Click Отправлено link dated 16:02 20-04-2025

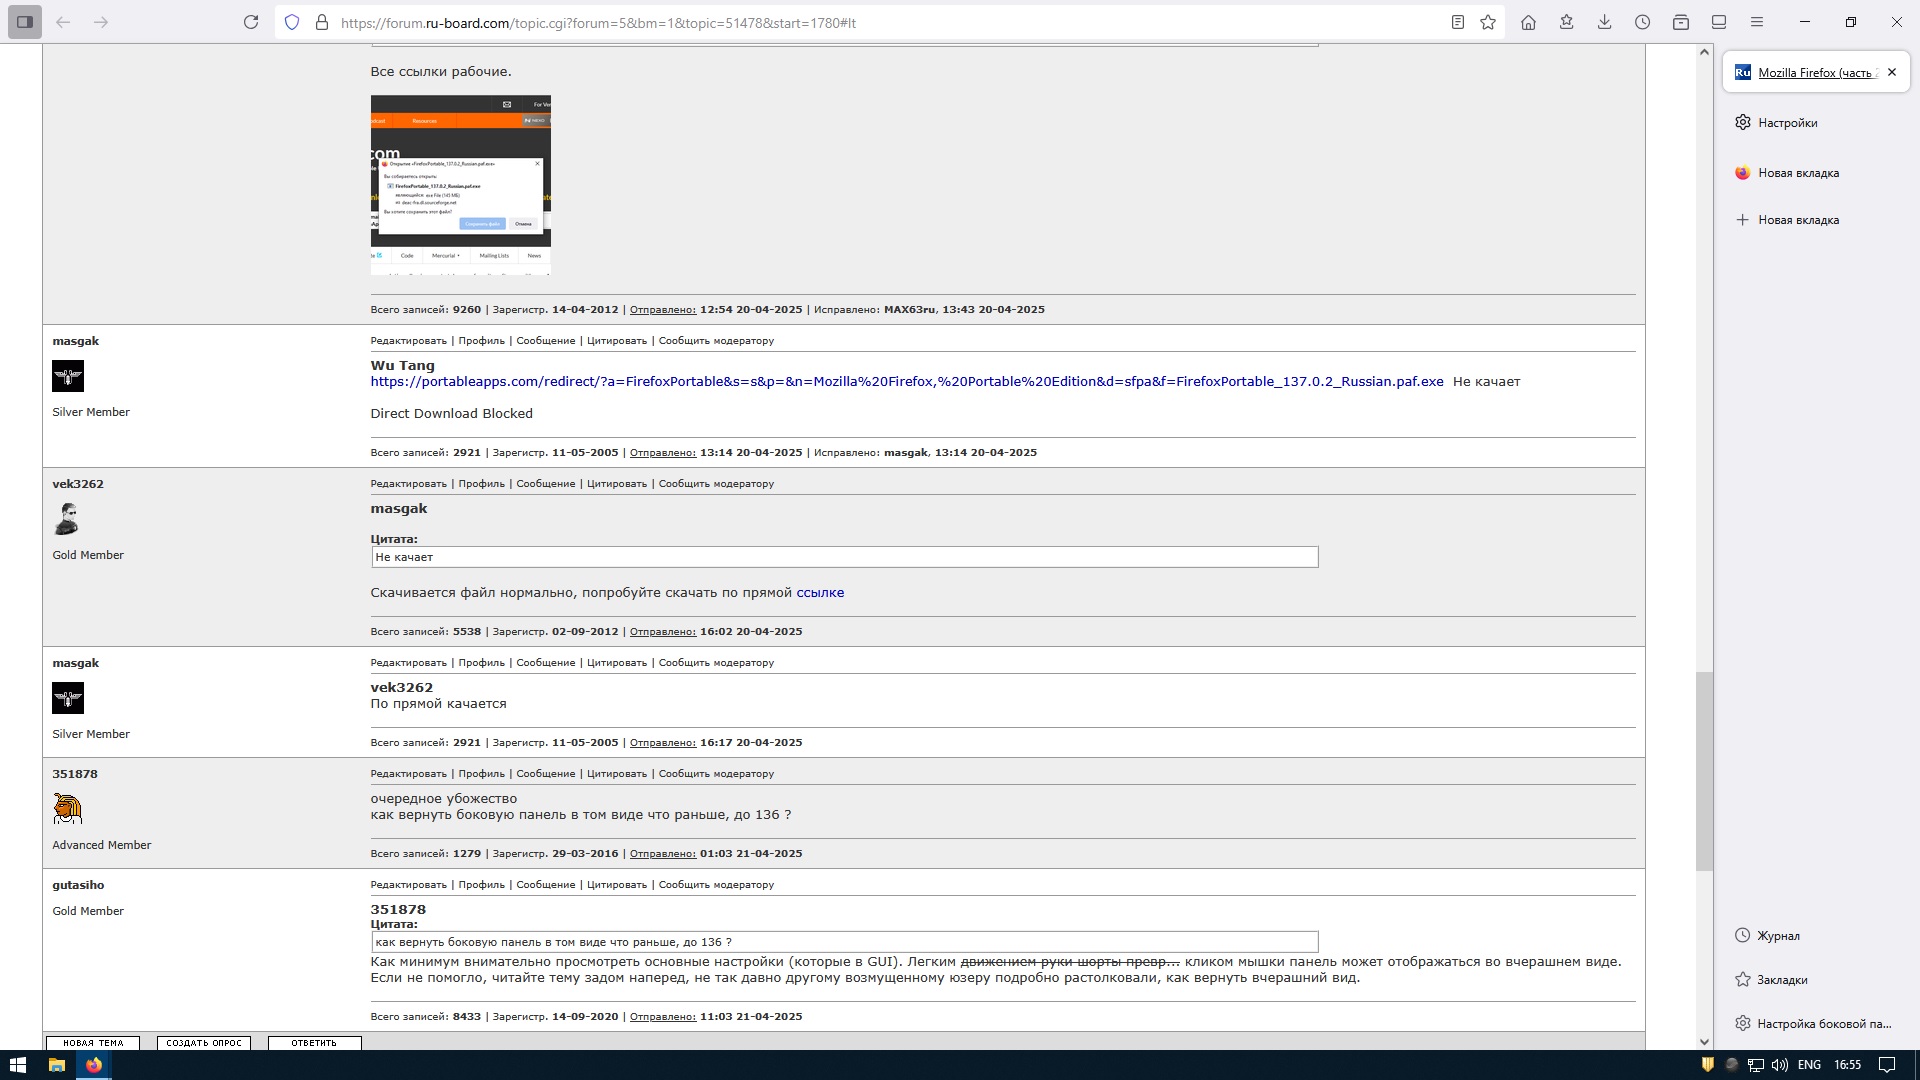pyautogui.click(x=662, y=631)
